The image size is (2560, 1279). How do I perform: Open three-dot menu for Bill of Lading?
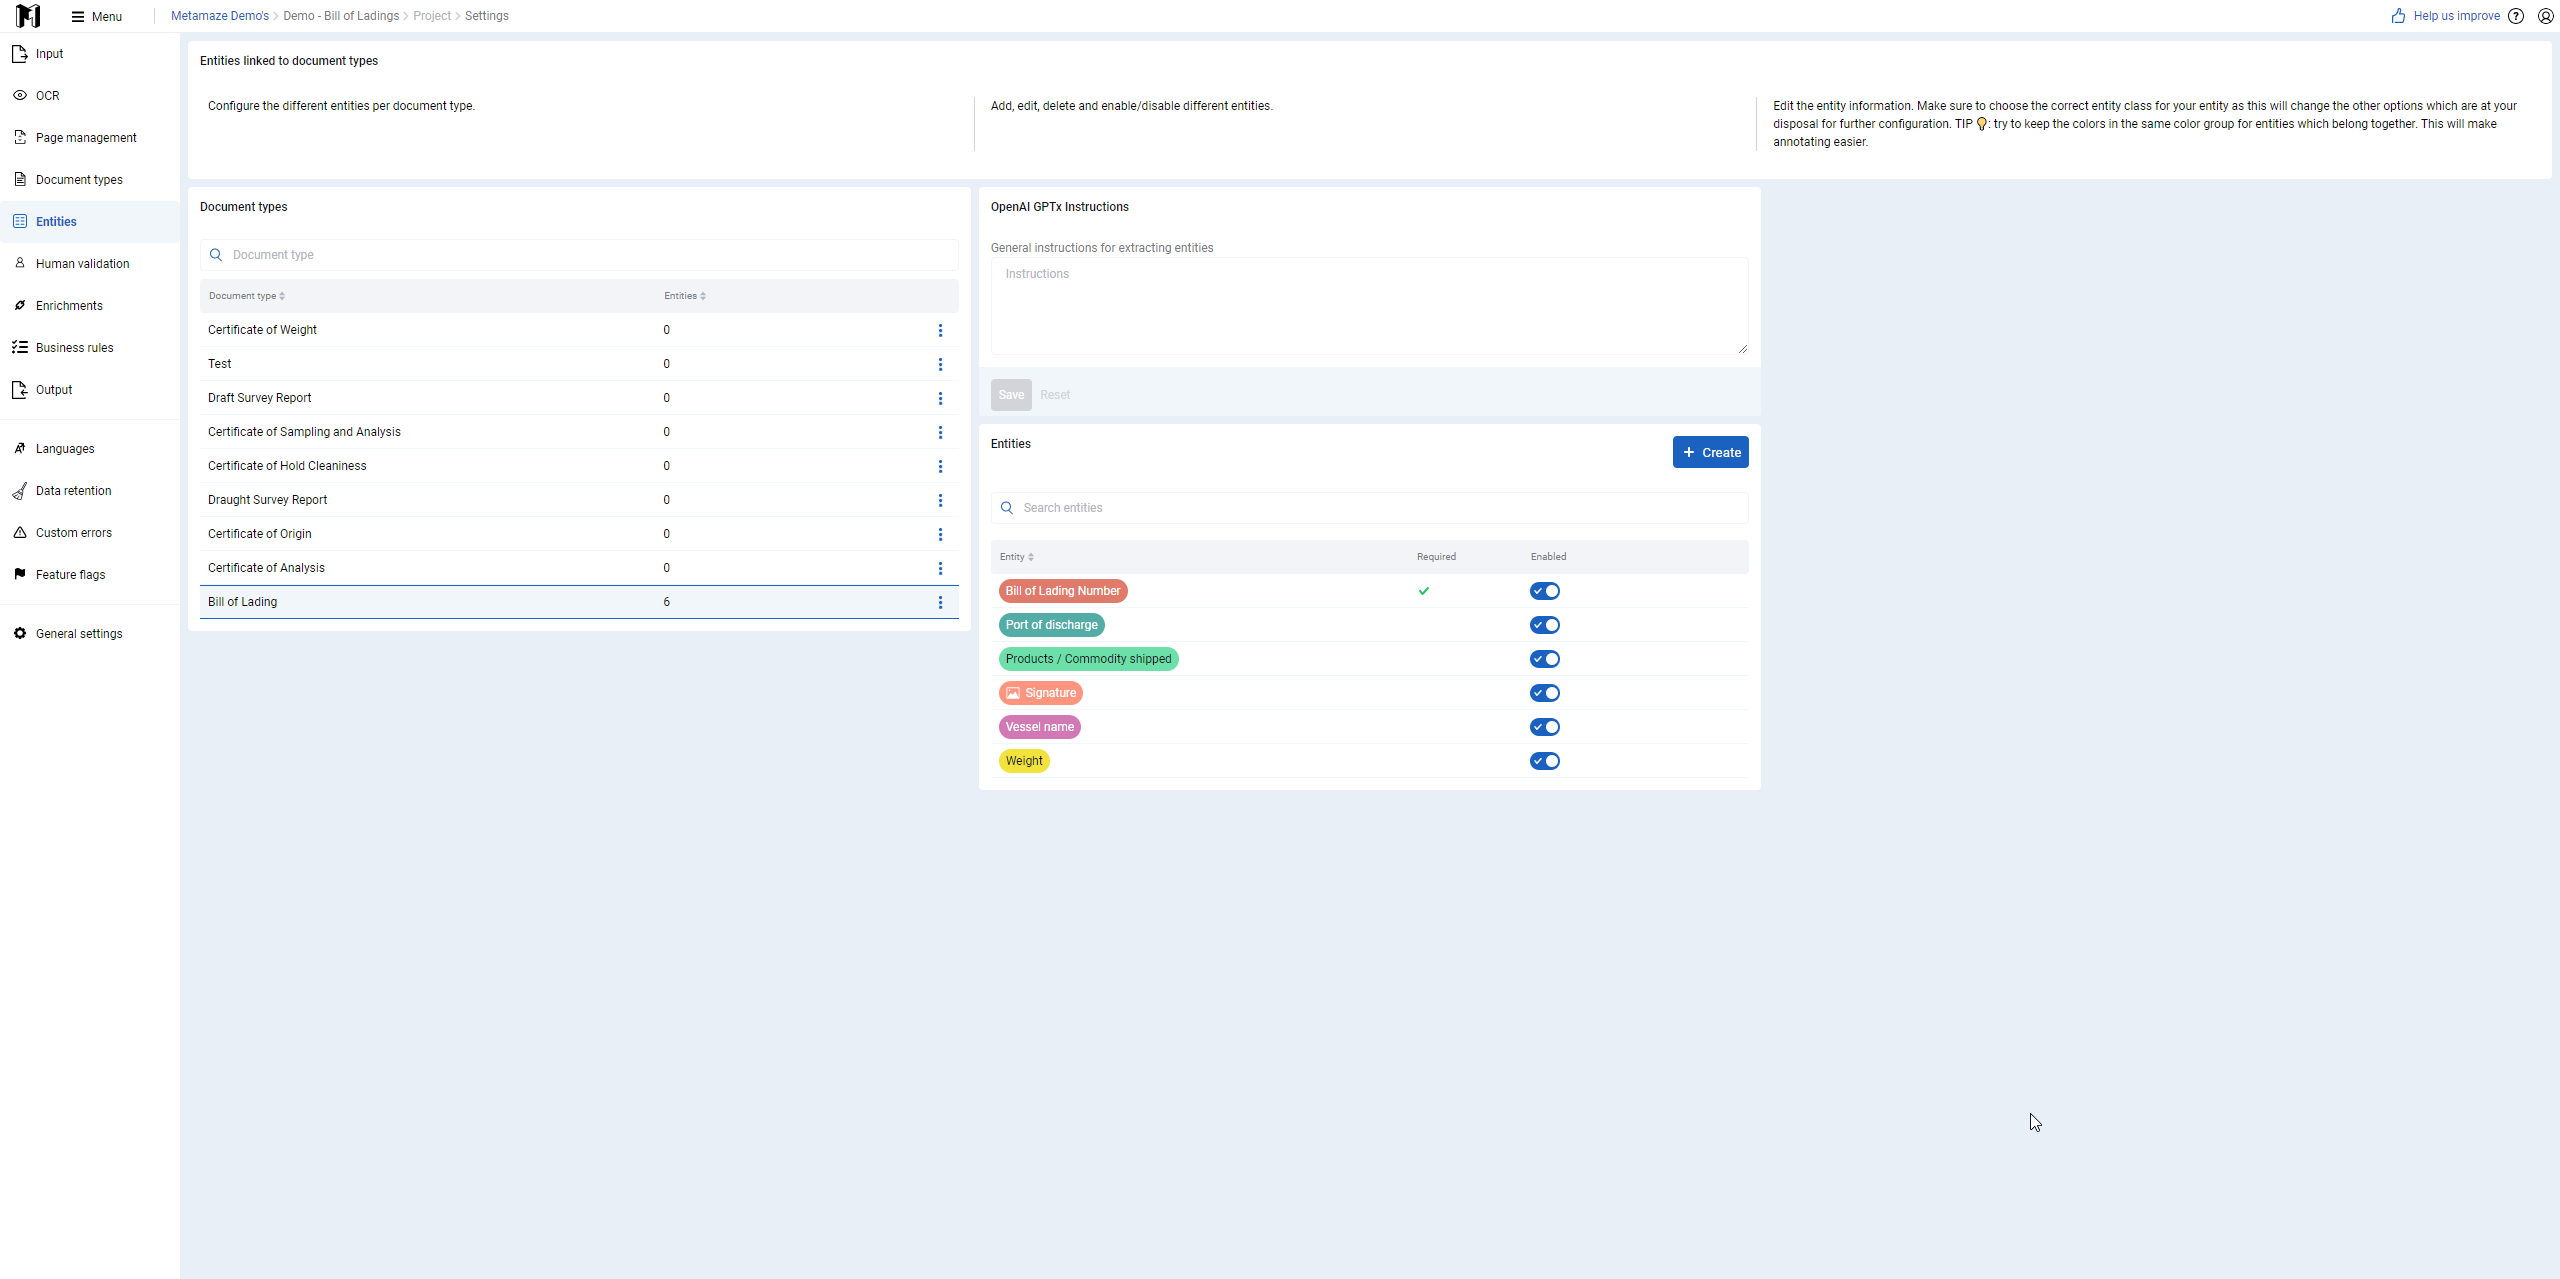pos(940,602)
